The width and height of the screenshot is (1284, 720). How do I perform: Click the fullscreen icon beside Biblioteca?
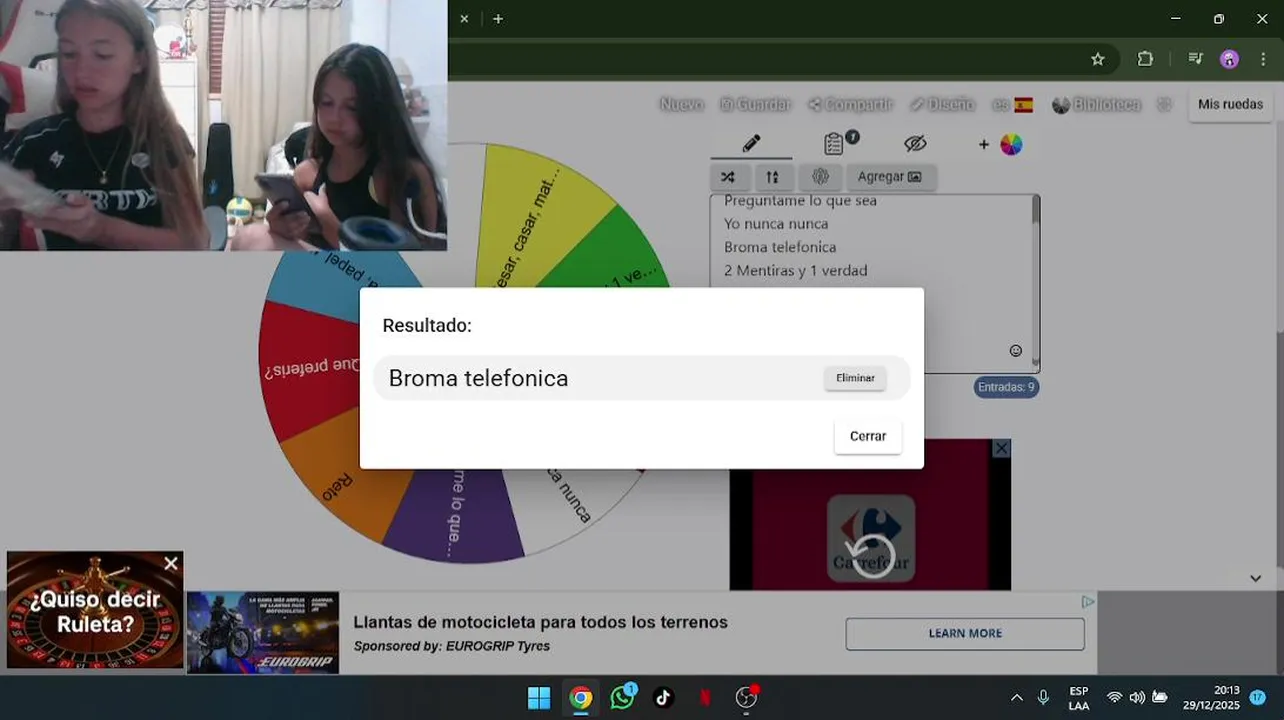[x=1163, y=104]
